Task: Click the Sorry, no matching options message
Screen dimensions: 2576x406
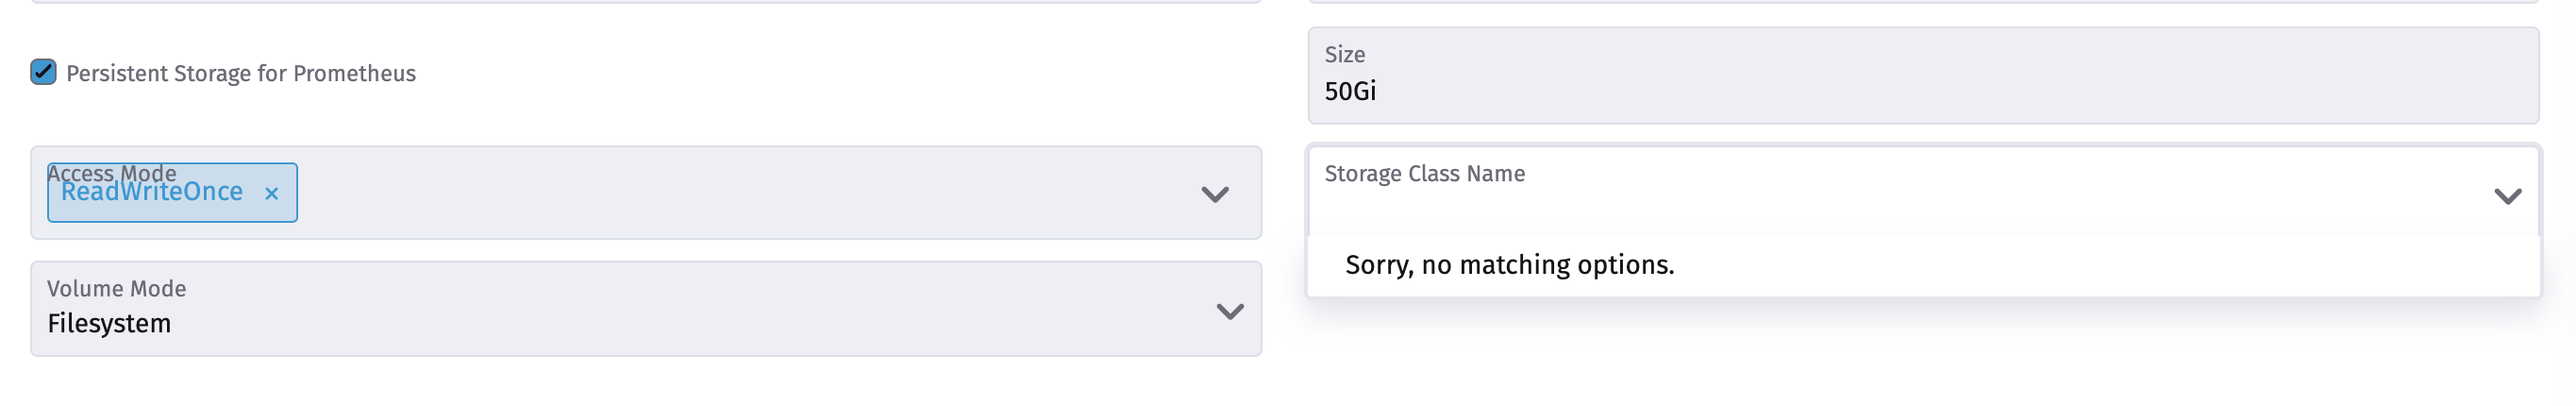Action: point(1509,265)
